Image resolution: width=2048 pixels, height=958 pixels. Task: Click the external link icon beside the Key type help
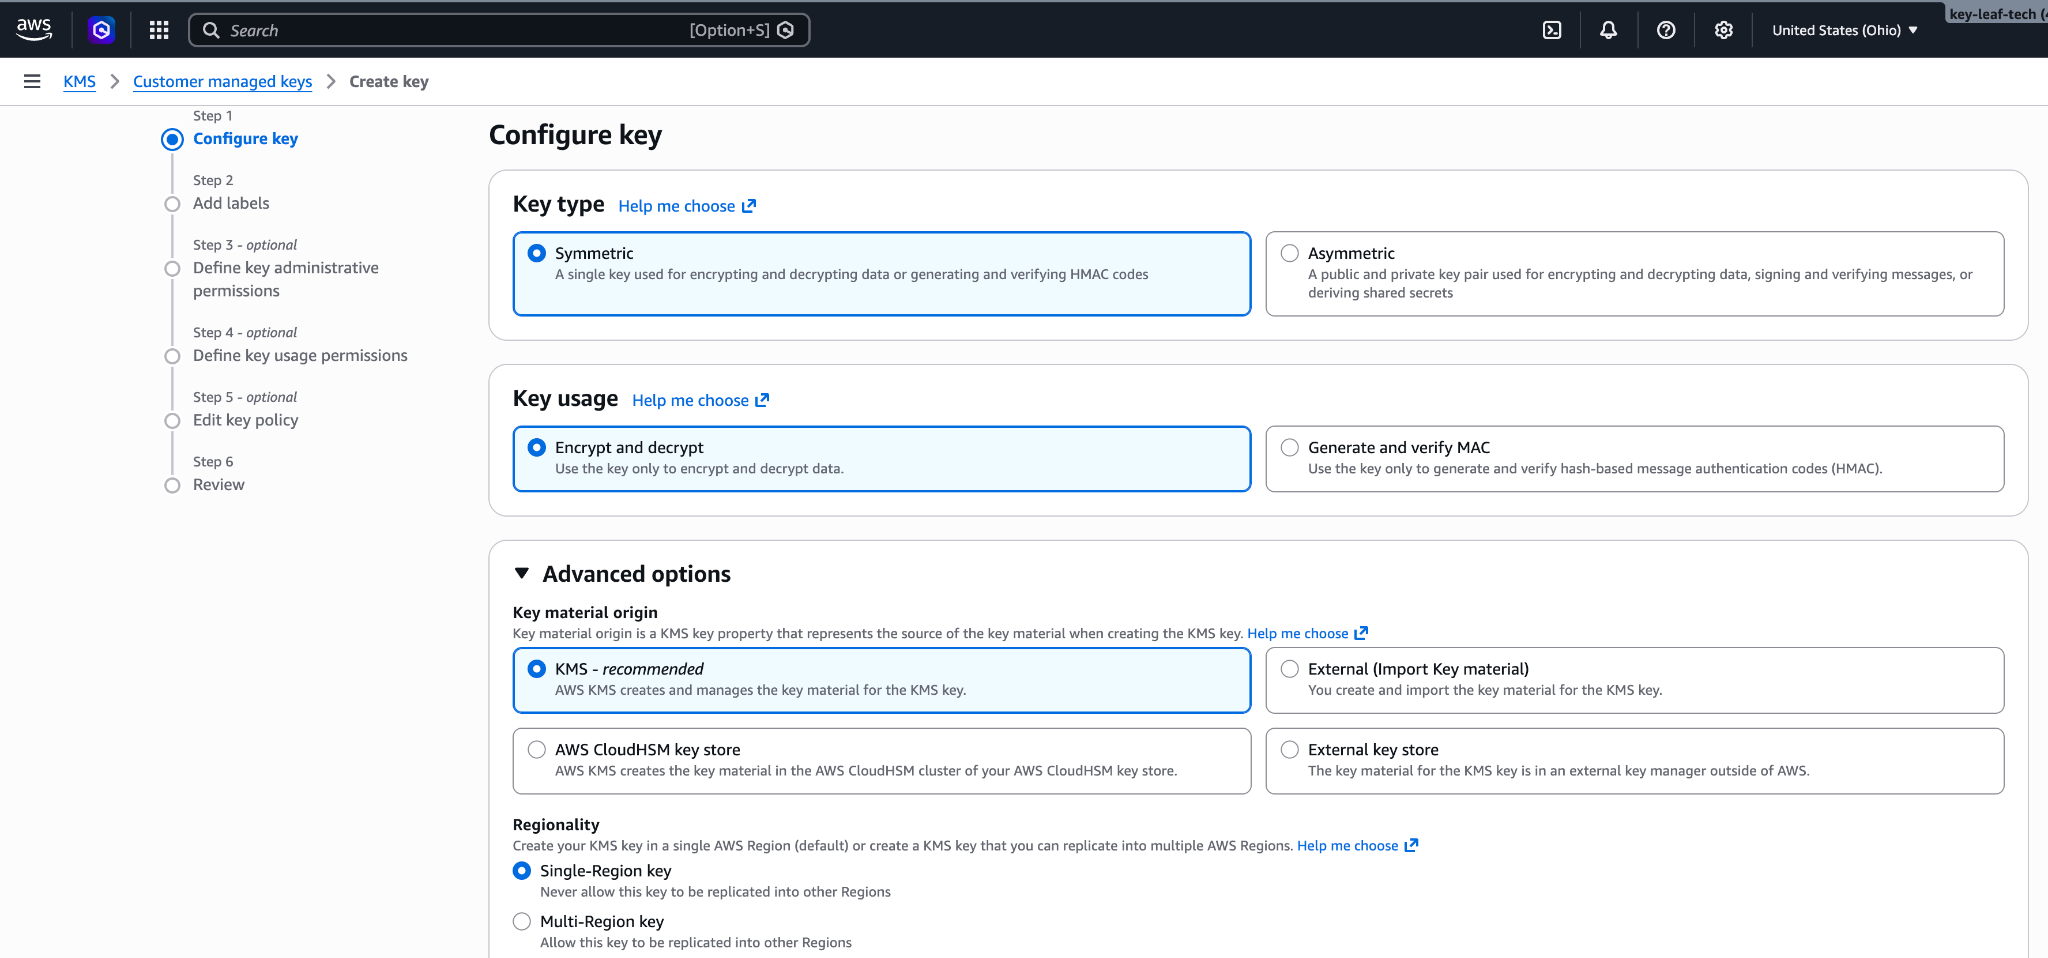pos(749,206)
